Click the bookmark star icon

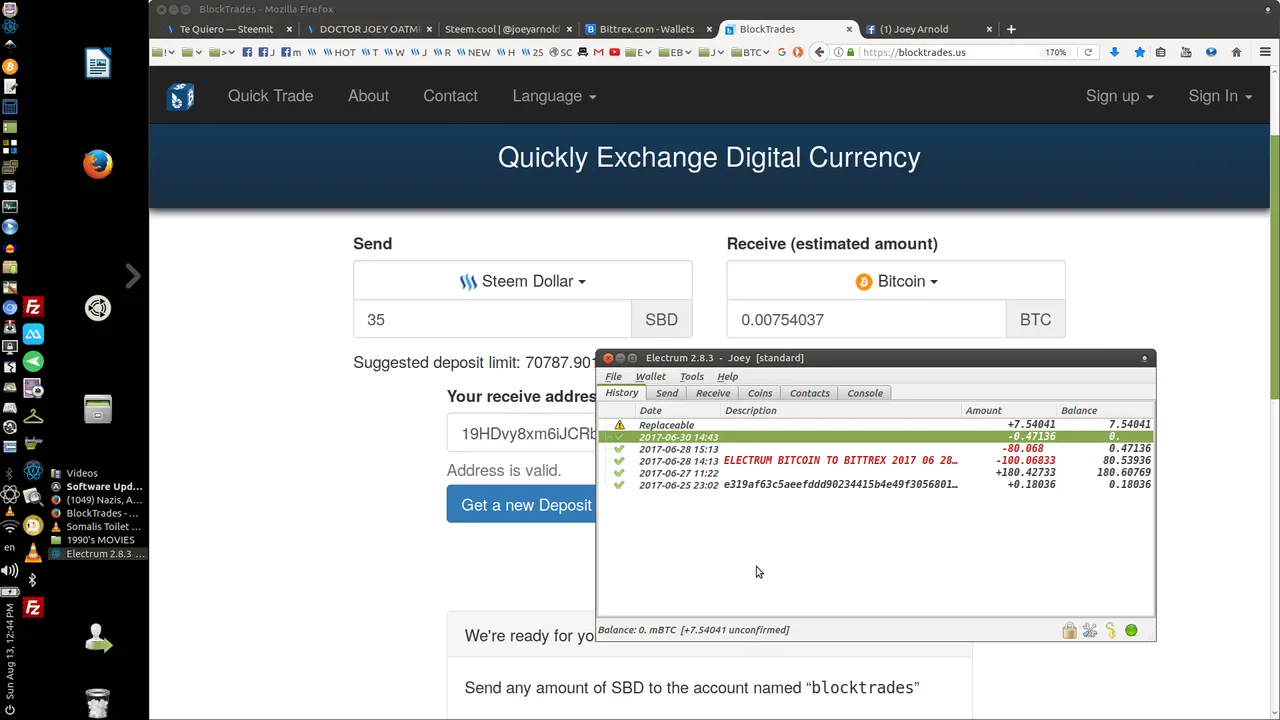coord(1139,52)
